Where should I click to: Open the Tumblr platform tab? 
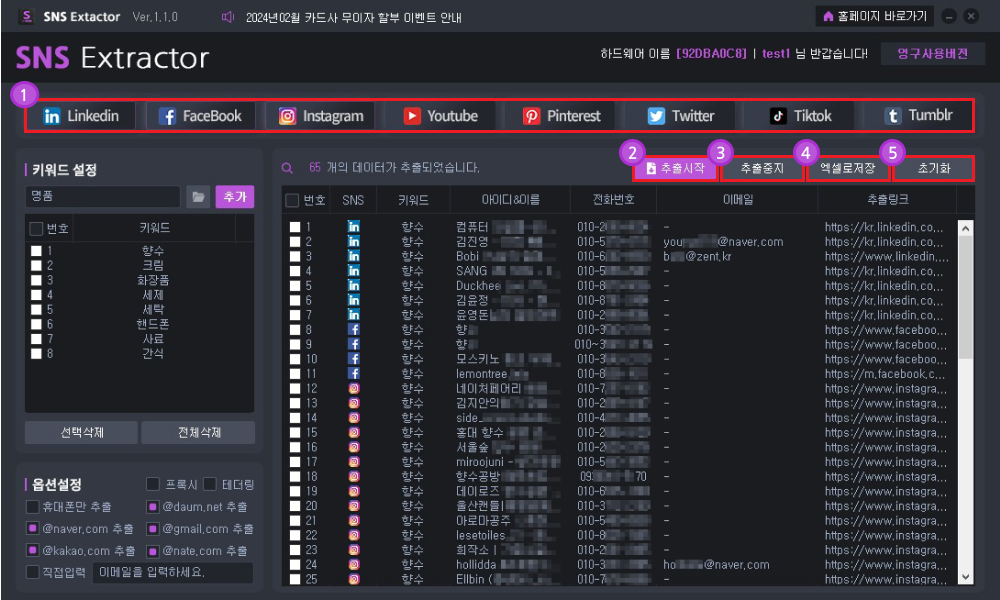[x=918, y=116]
